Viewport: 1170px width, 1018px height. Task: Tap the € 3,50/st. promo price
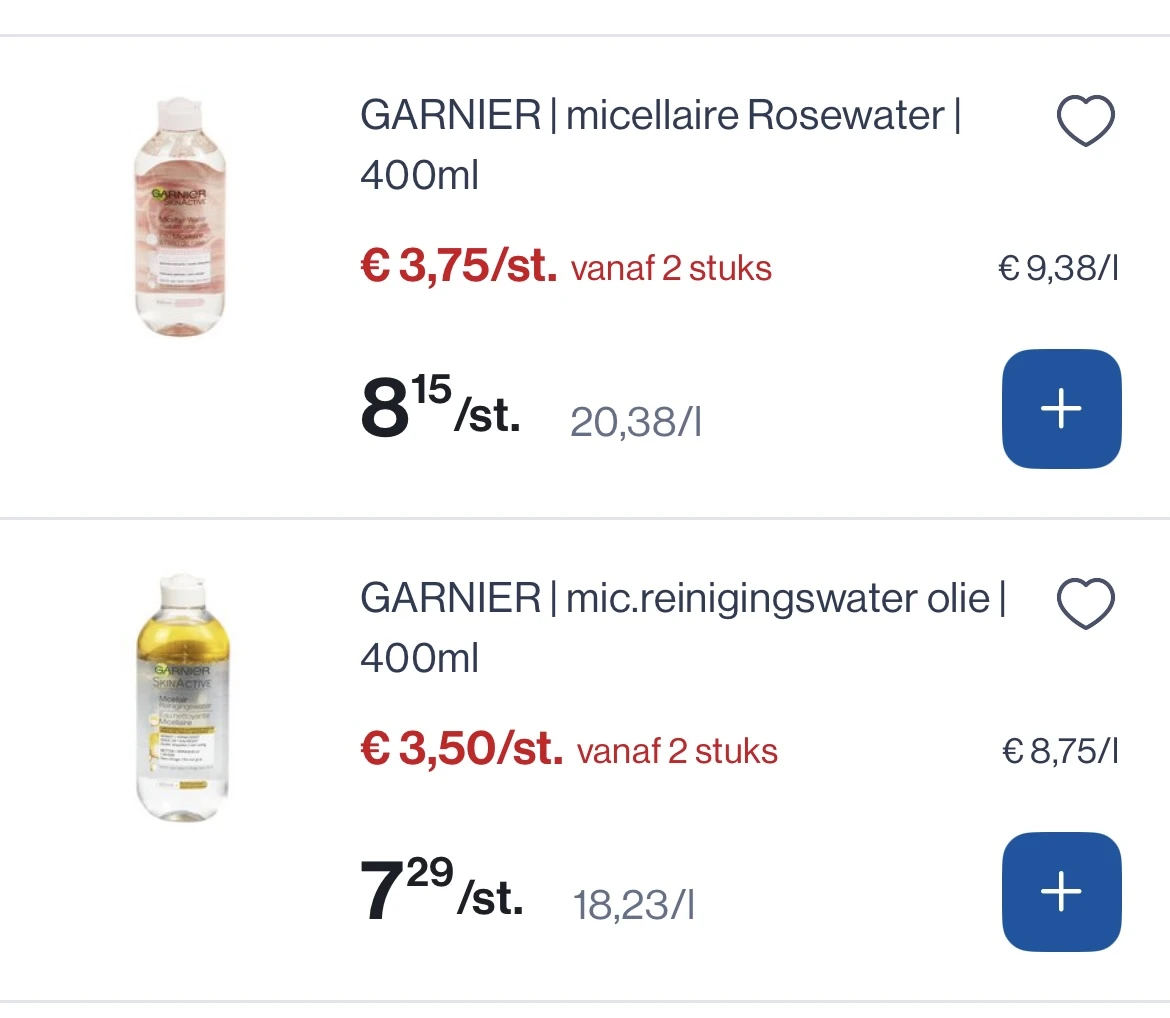(461, 749)
